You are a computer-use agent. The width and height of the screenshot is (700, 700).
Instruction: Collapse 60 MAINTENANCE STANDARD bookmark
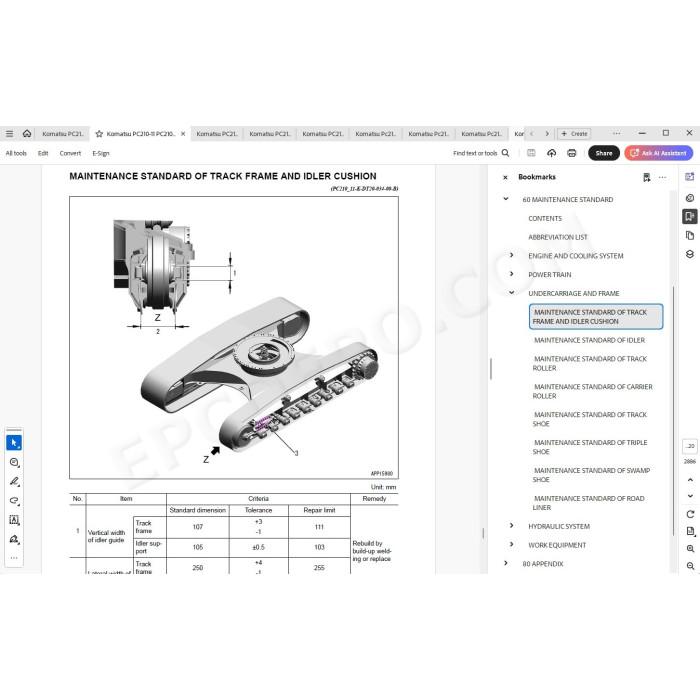tap(506, 199)
